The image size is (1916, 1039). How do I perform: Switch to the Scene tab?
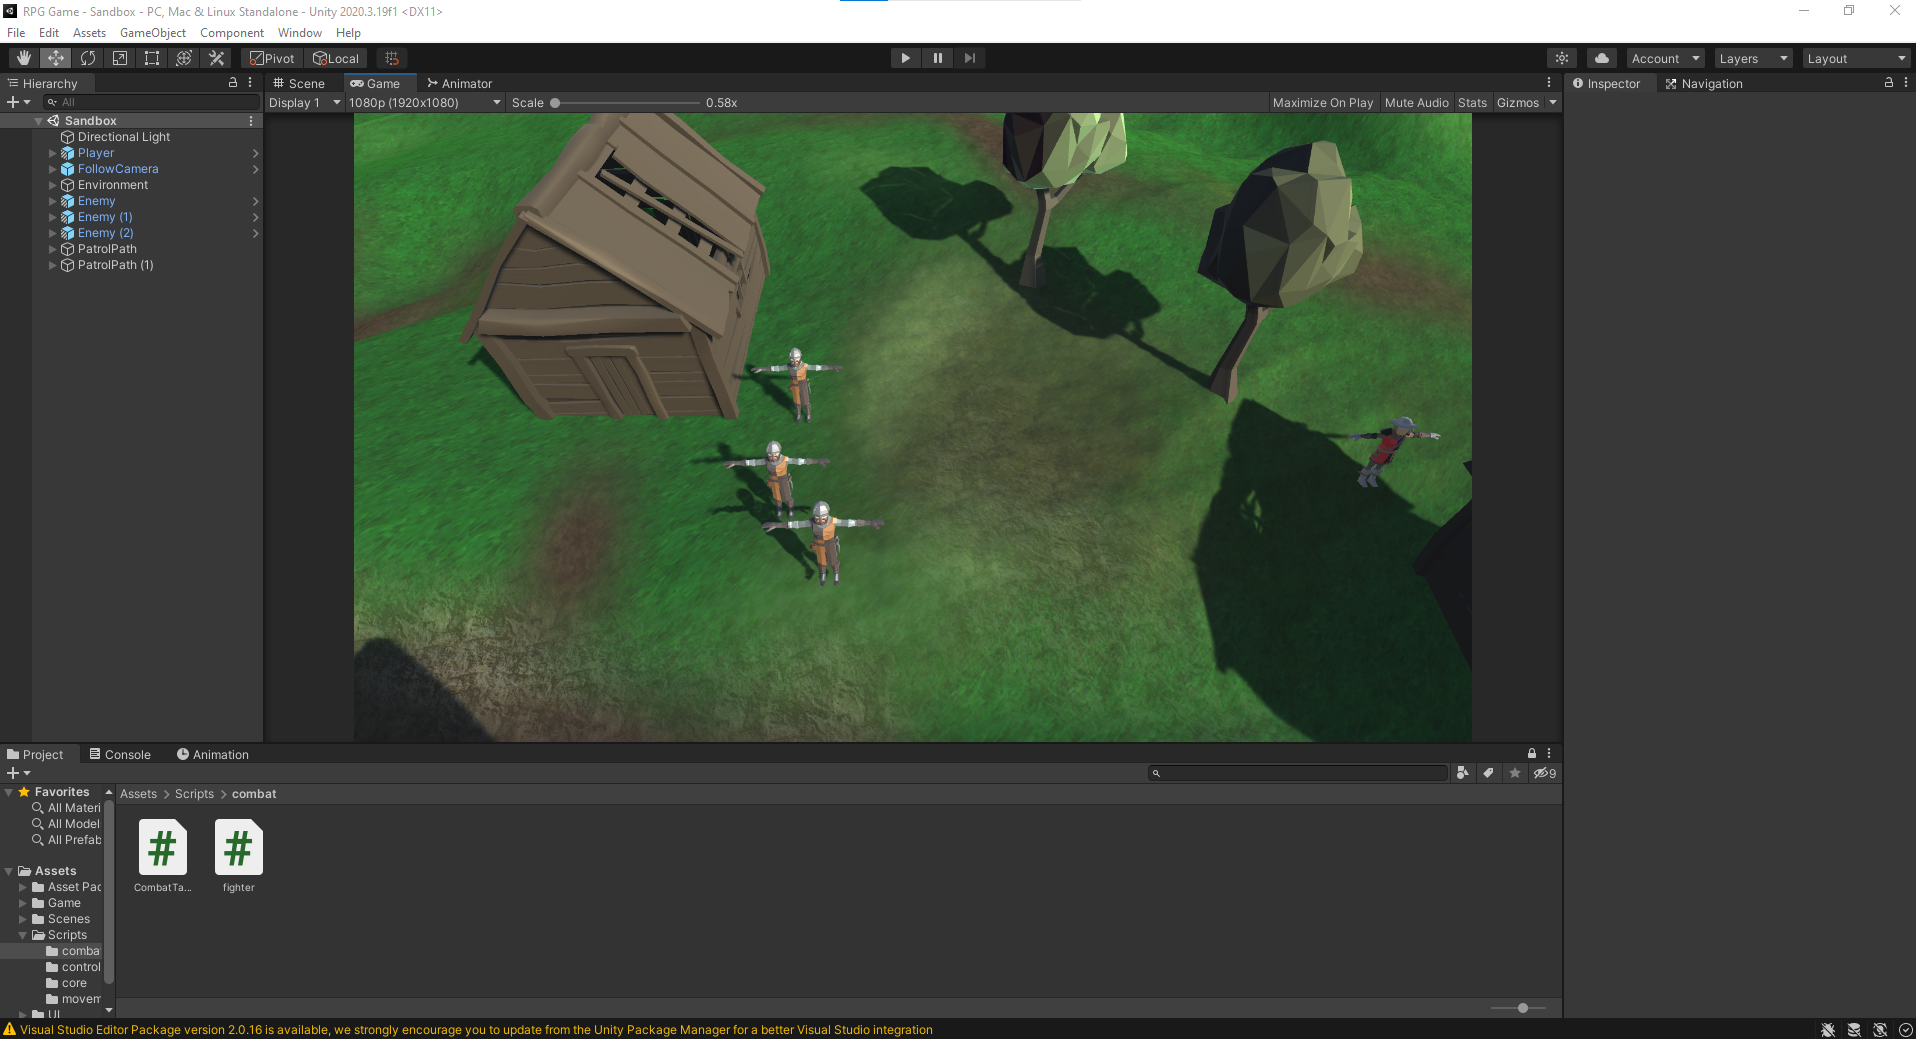pyautogui.click(x=299, y=84)
